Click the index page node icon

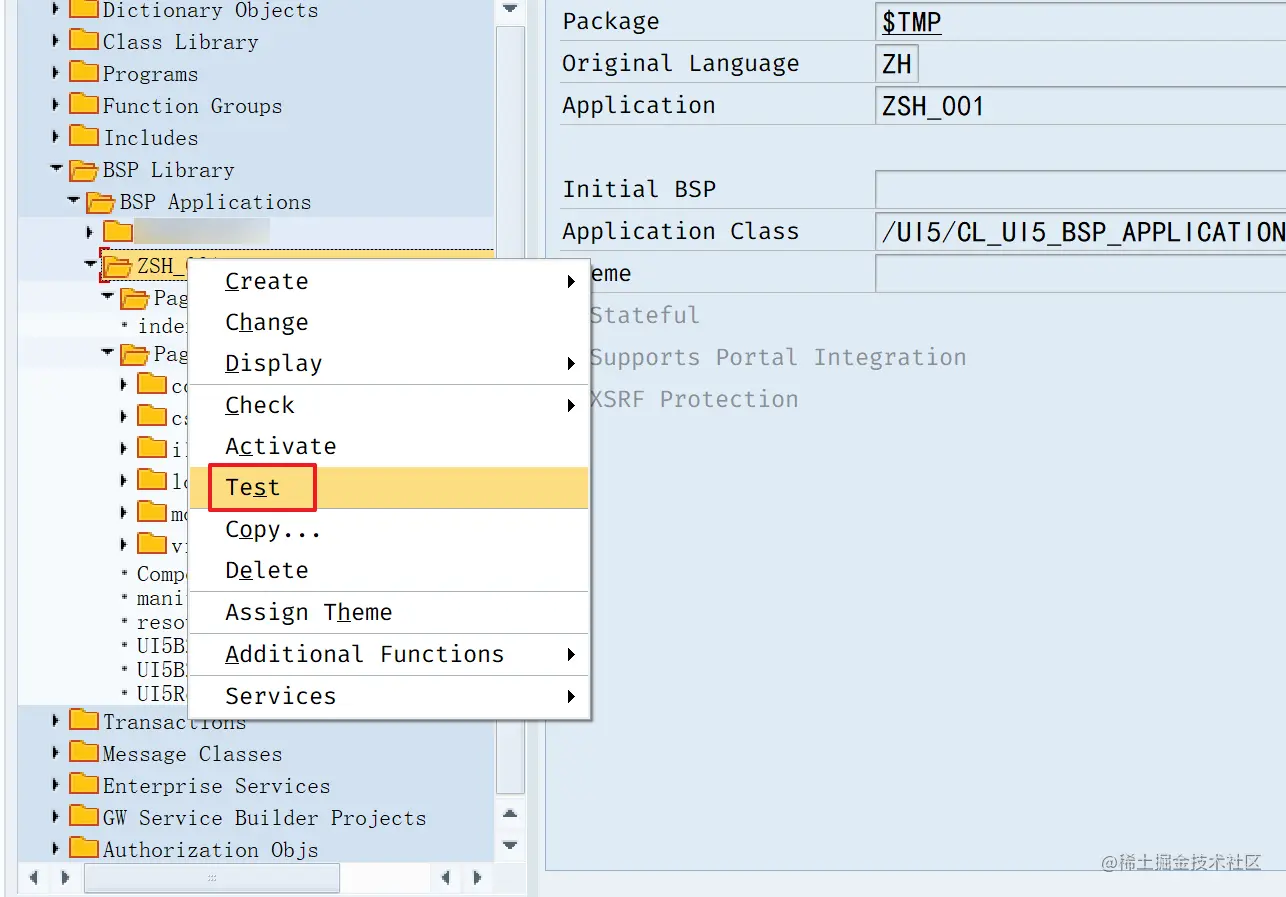tap(122, 325)
